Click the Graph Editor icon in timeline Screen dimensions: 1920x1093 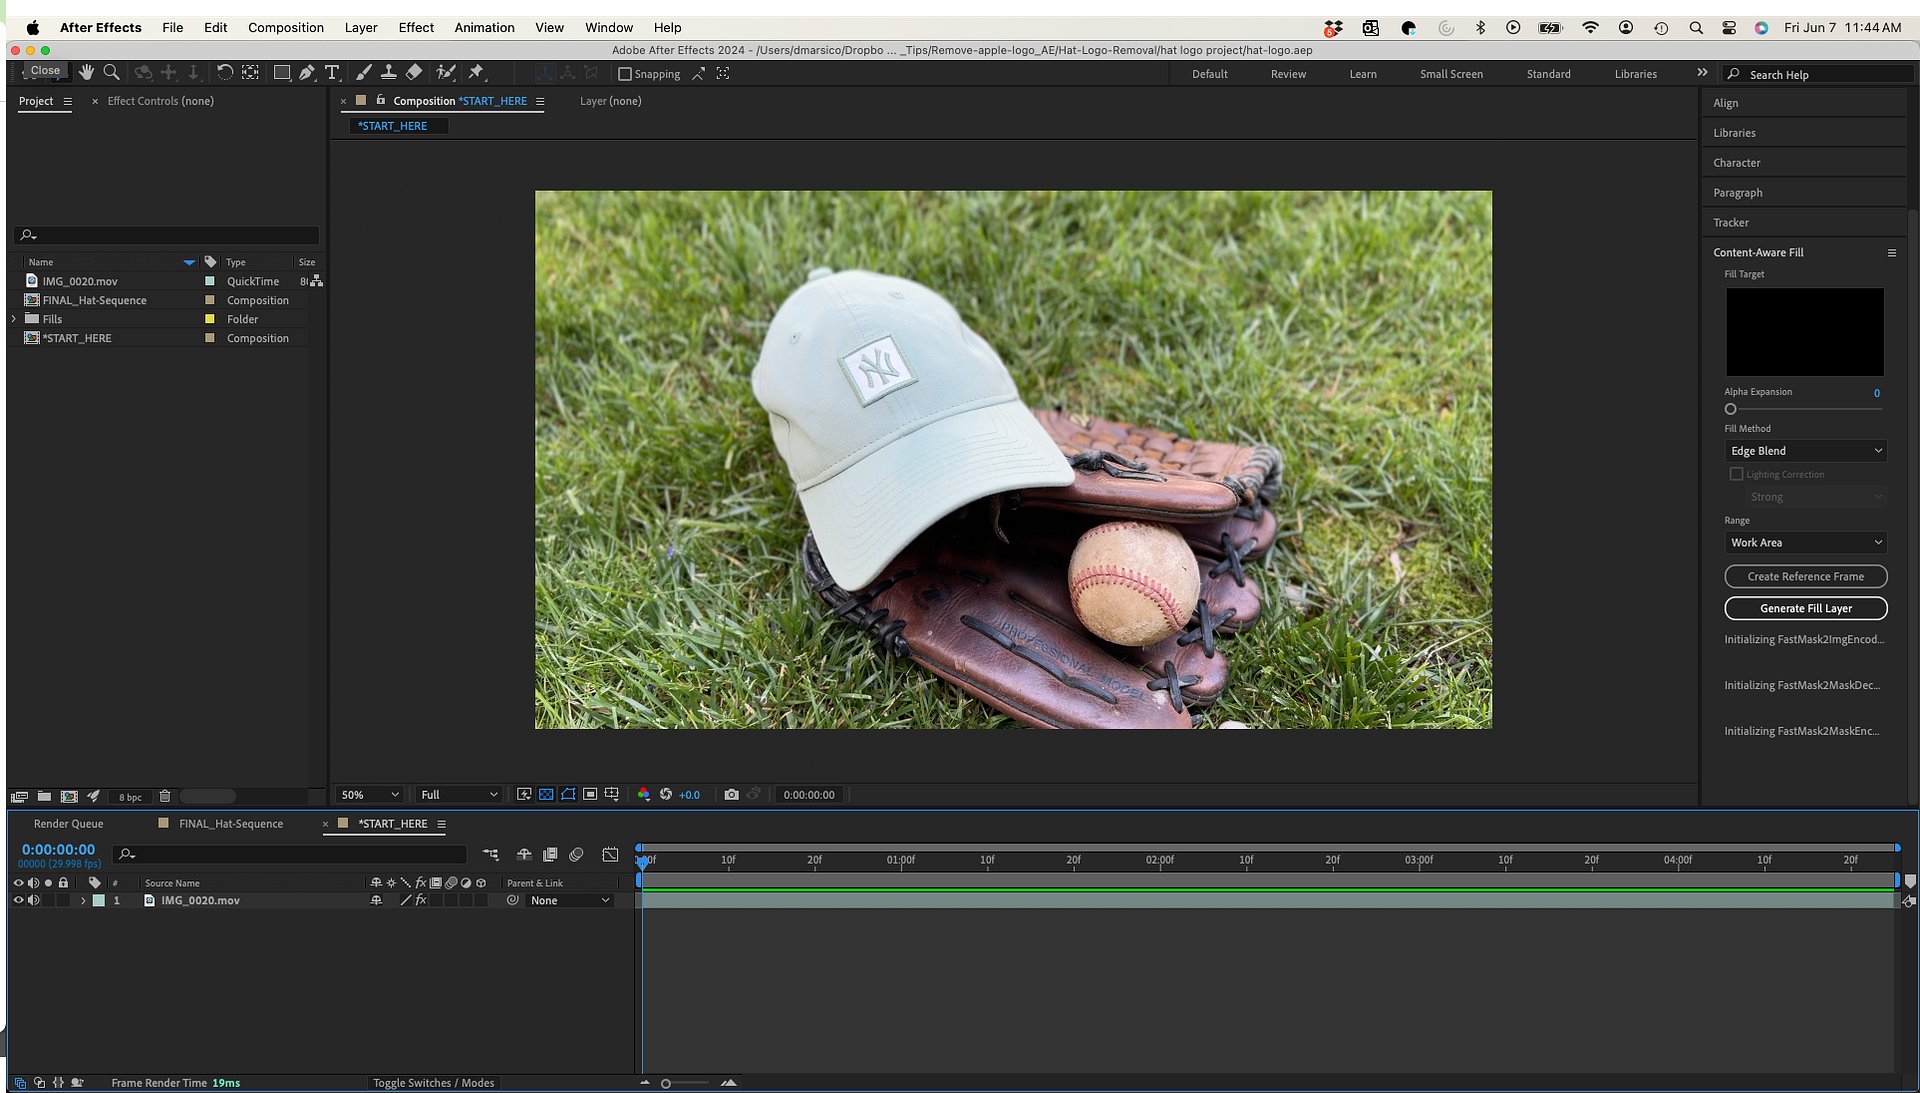click(x=610, y=855)
